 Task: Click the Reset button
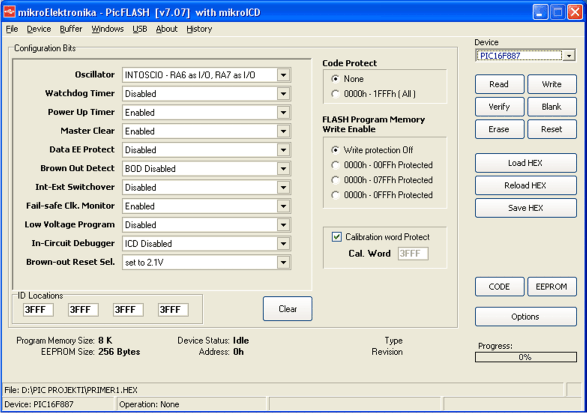click(552, 129)
